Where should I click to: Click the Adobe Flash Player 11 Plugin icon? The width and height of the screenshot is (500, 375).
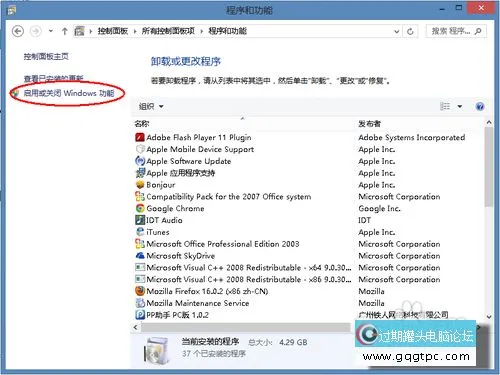pyautogui.click(x=140, y=137)
